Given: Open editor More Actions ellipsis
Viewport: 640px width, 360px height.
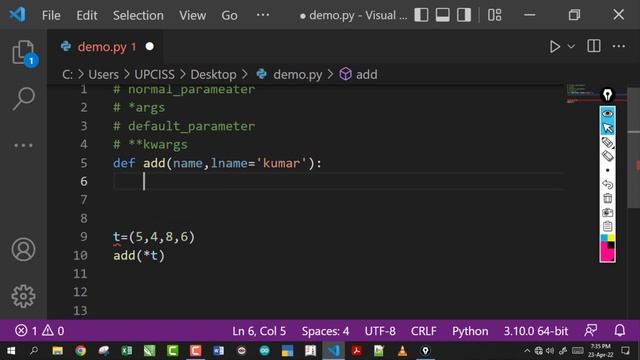Looking at the screenshot, I should click(619, 46).
